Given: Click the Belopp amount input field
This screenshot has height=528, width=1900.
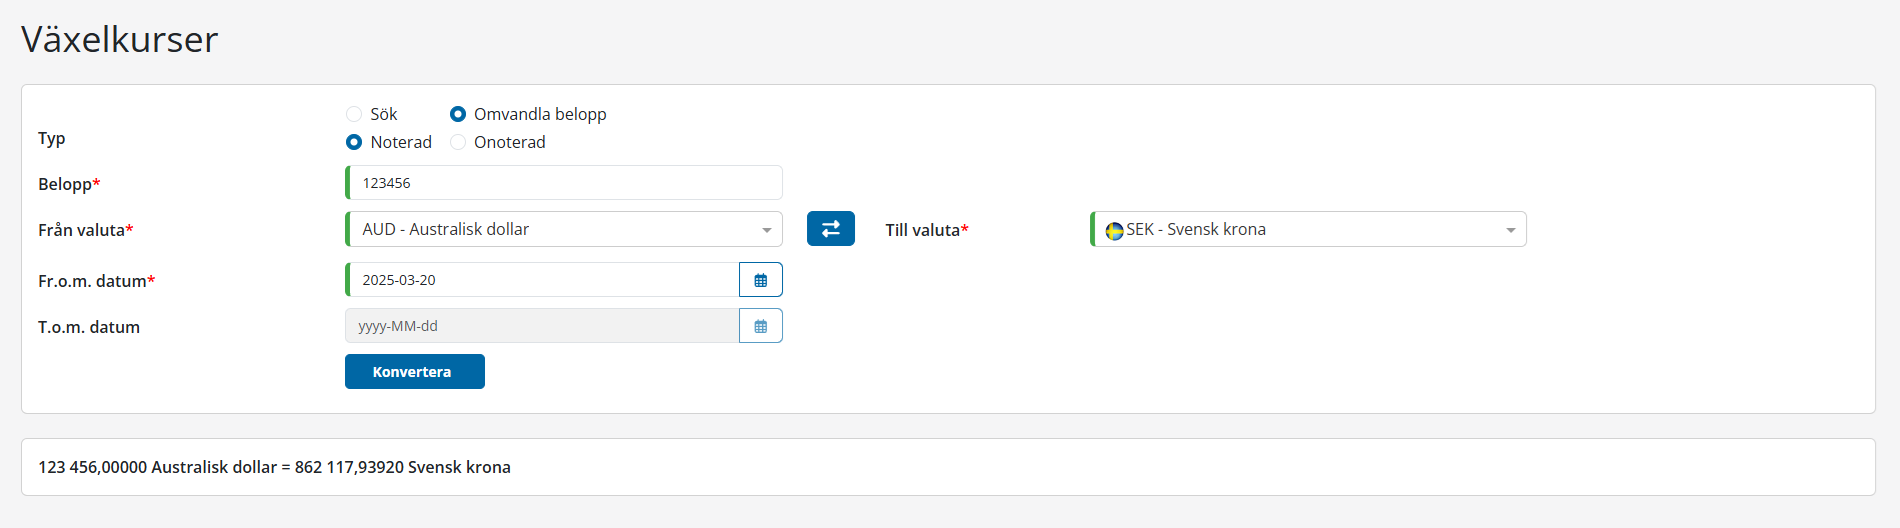Looking at the screenshot, I should pos(565,183).
